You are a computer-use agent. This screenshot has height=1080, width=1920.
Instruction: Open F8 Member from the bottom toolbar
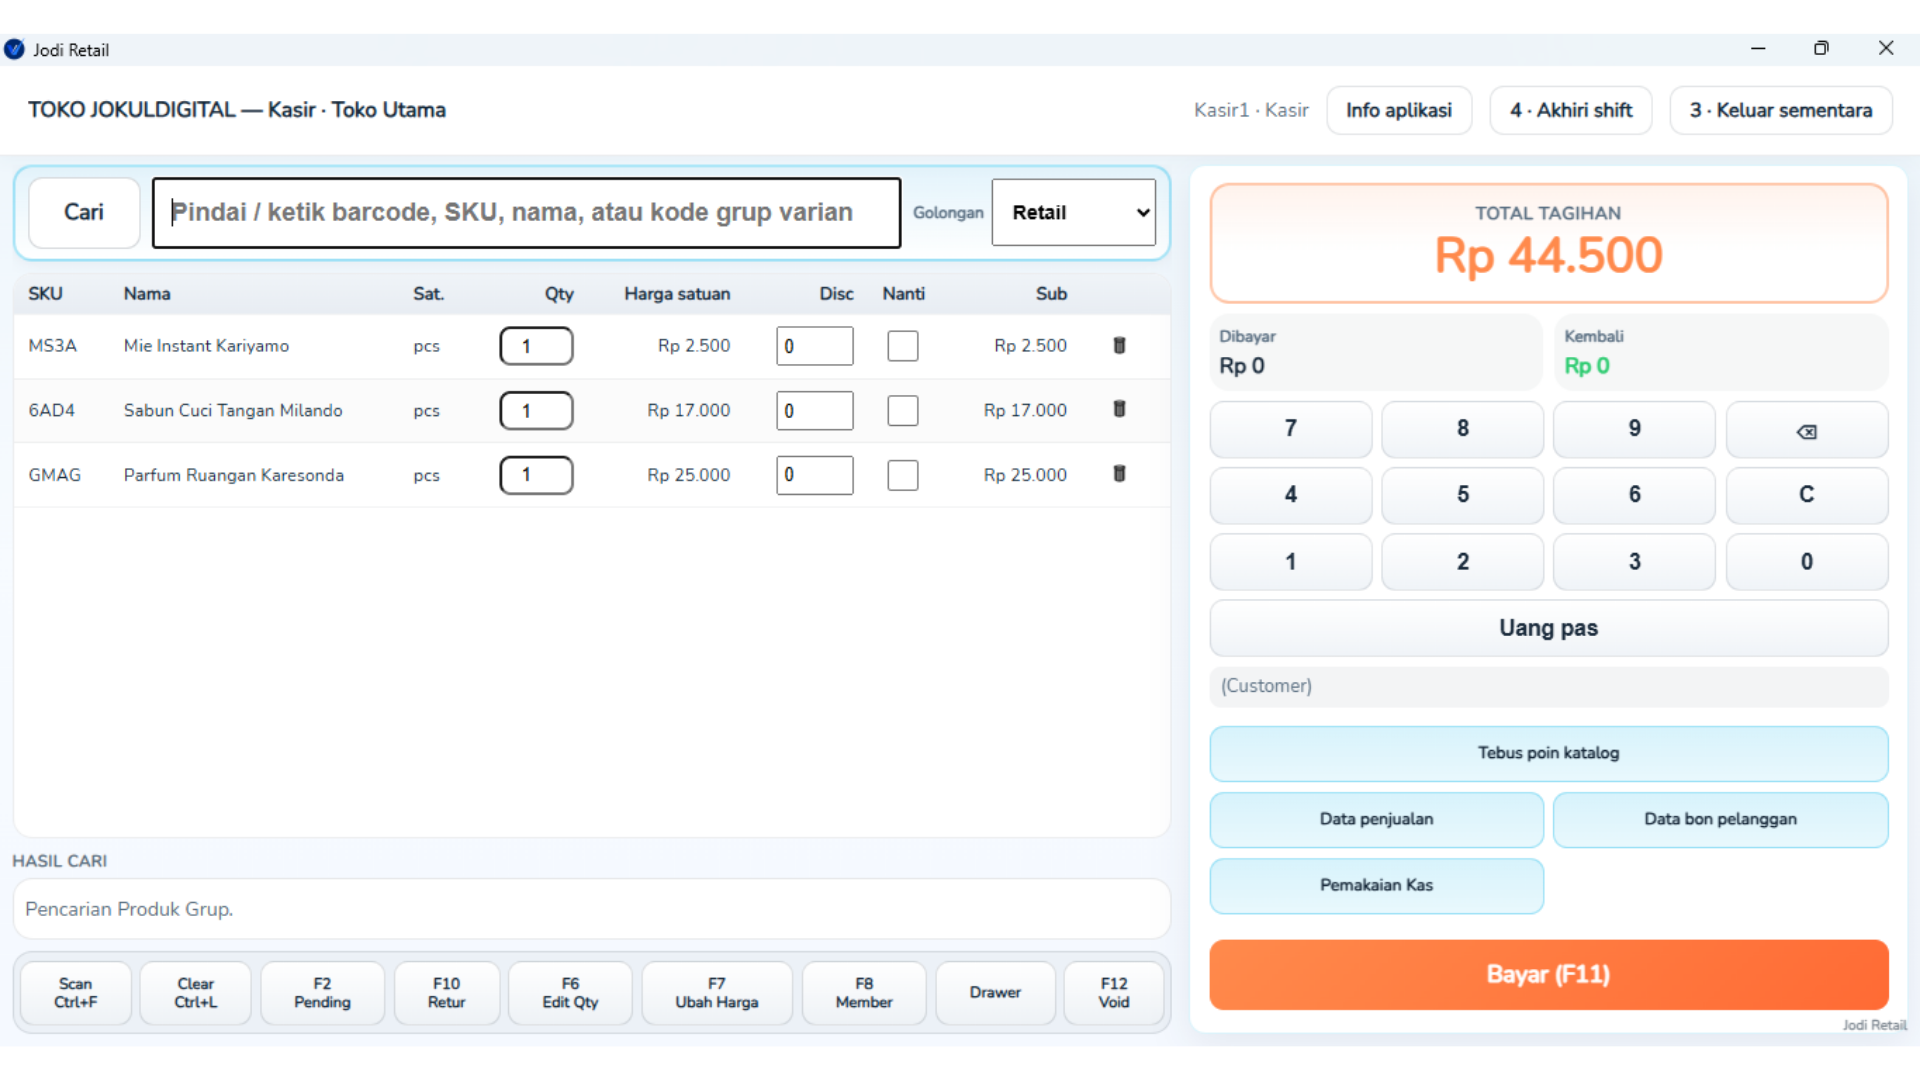click(864, 993)
